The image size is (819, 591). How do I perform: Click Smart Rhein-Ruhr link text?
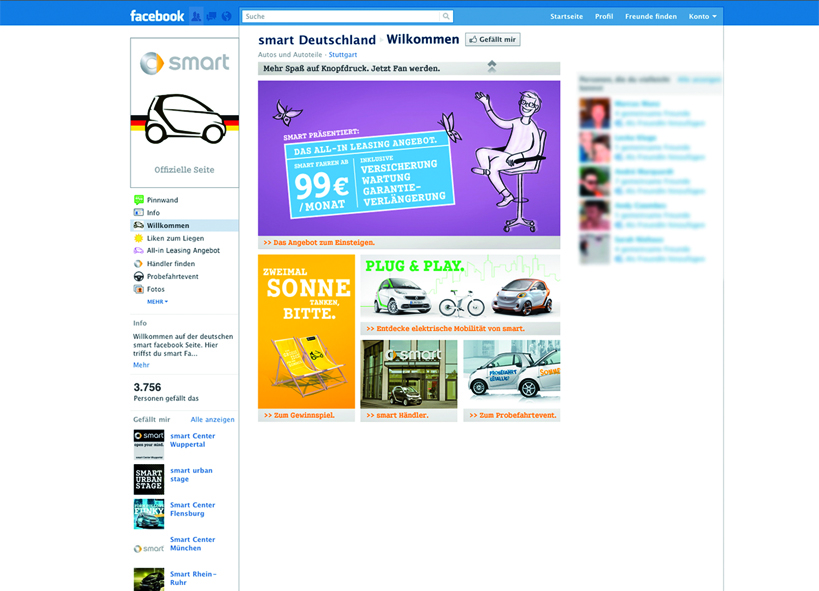click(x=193, y=578)
